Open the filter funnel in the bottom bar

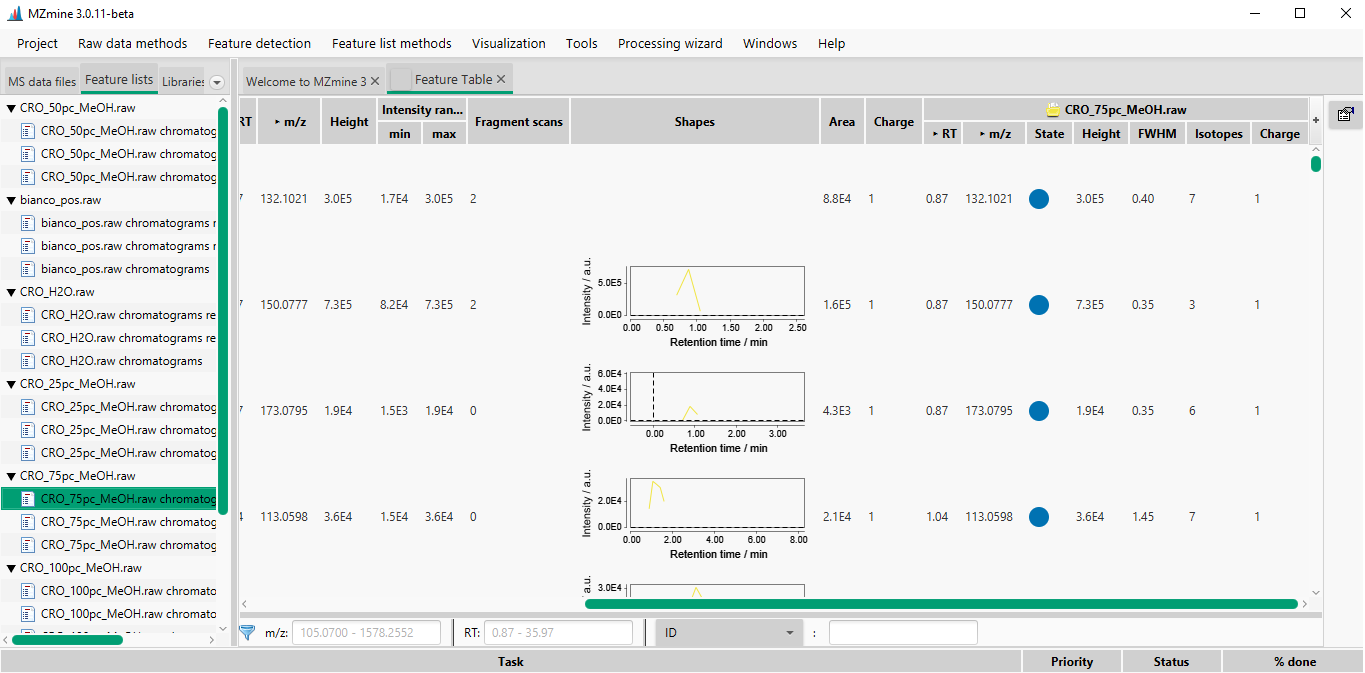pos(246,631)
